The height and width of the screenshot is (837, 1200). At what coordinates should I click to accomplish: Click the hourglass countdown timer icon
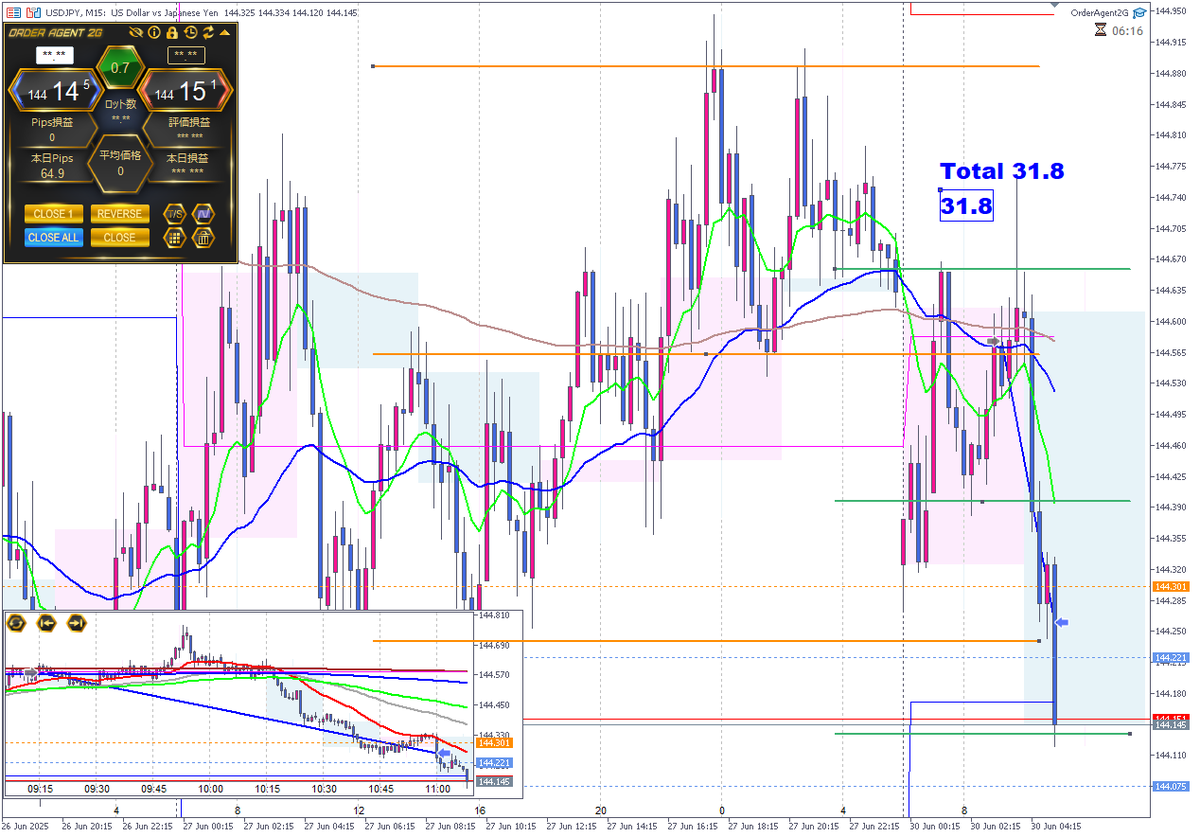1100,31
